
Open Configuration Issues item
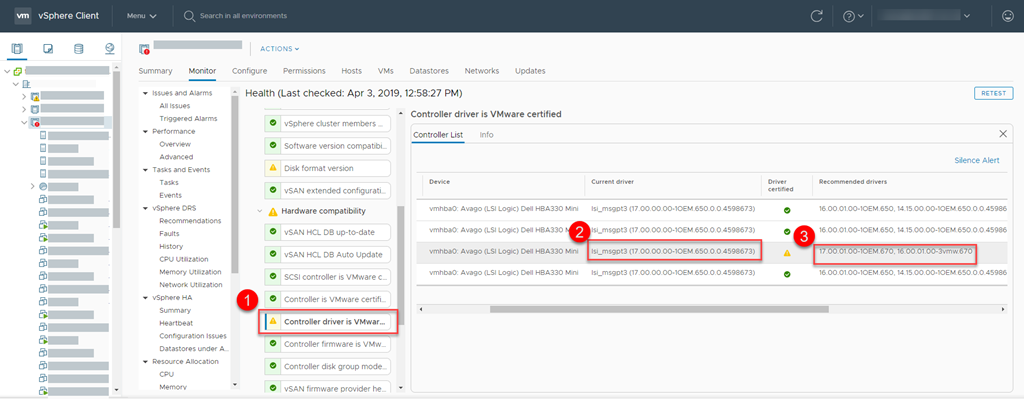193,336
